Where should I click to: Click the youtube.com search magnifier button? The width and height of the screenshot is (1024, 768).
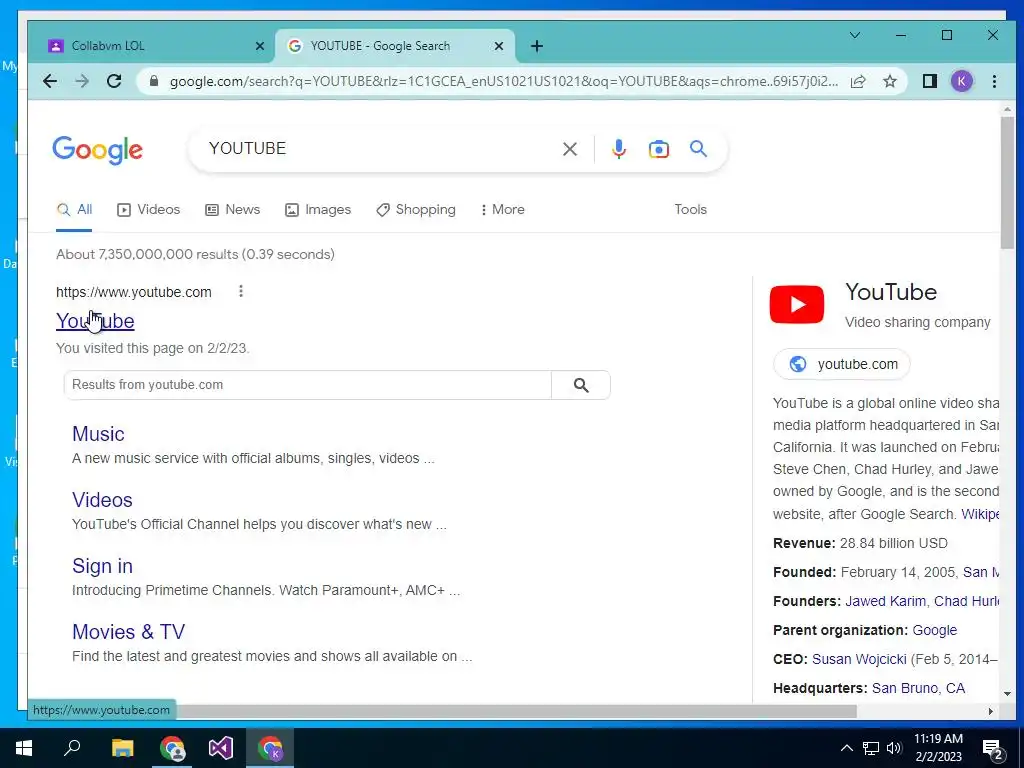click(581, 385)
